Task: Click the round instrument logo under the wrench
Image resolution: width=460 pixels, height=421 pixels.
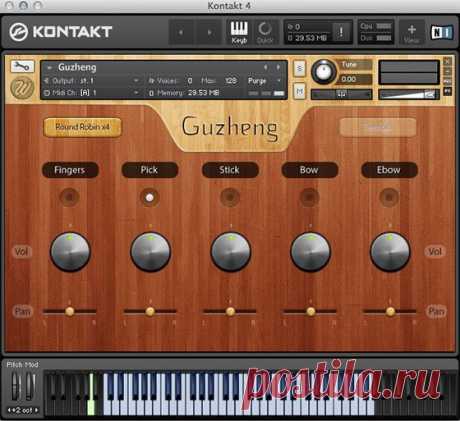Action: click(22, 87)
